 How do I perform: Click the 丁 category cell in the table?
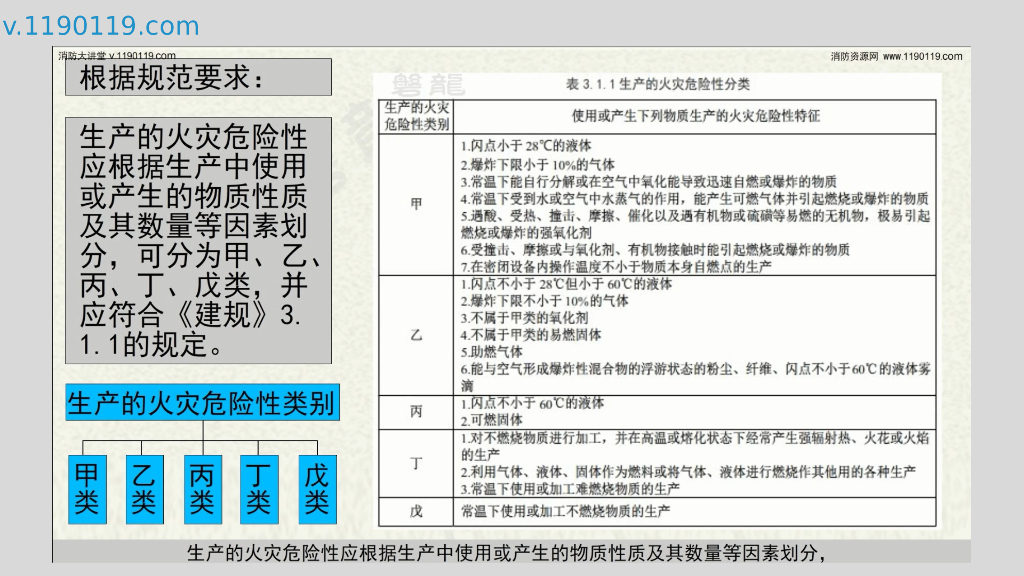coord(416,464)
